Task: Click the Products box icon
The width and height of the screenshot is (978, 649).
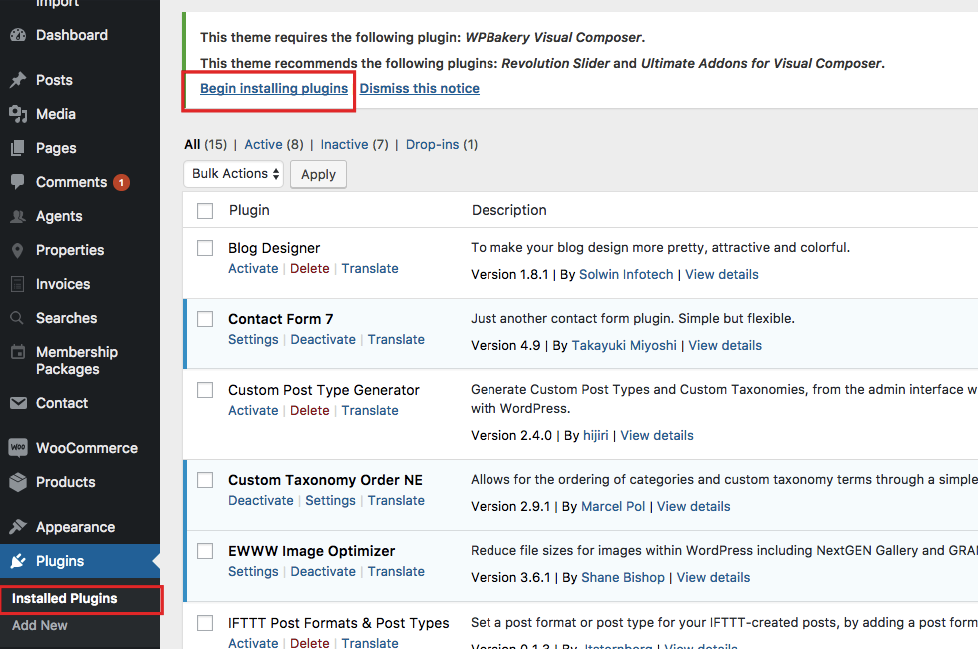Action: coord(18,482)
